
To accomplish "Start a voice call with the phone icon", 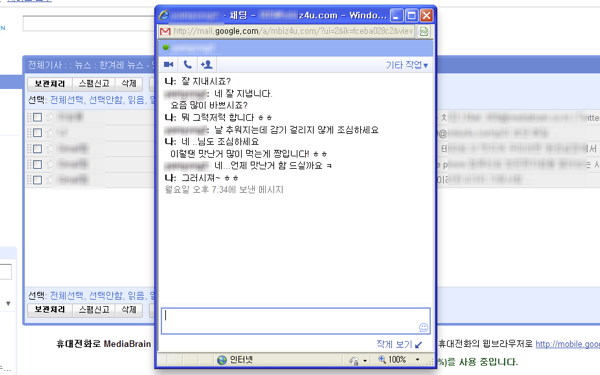I will (x=188, y=64).
